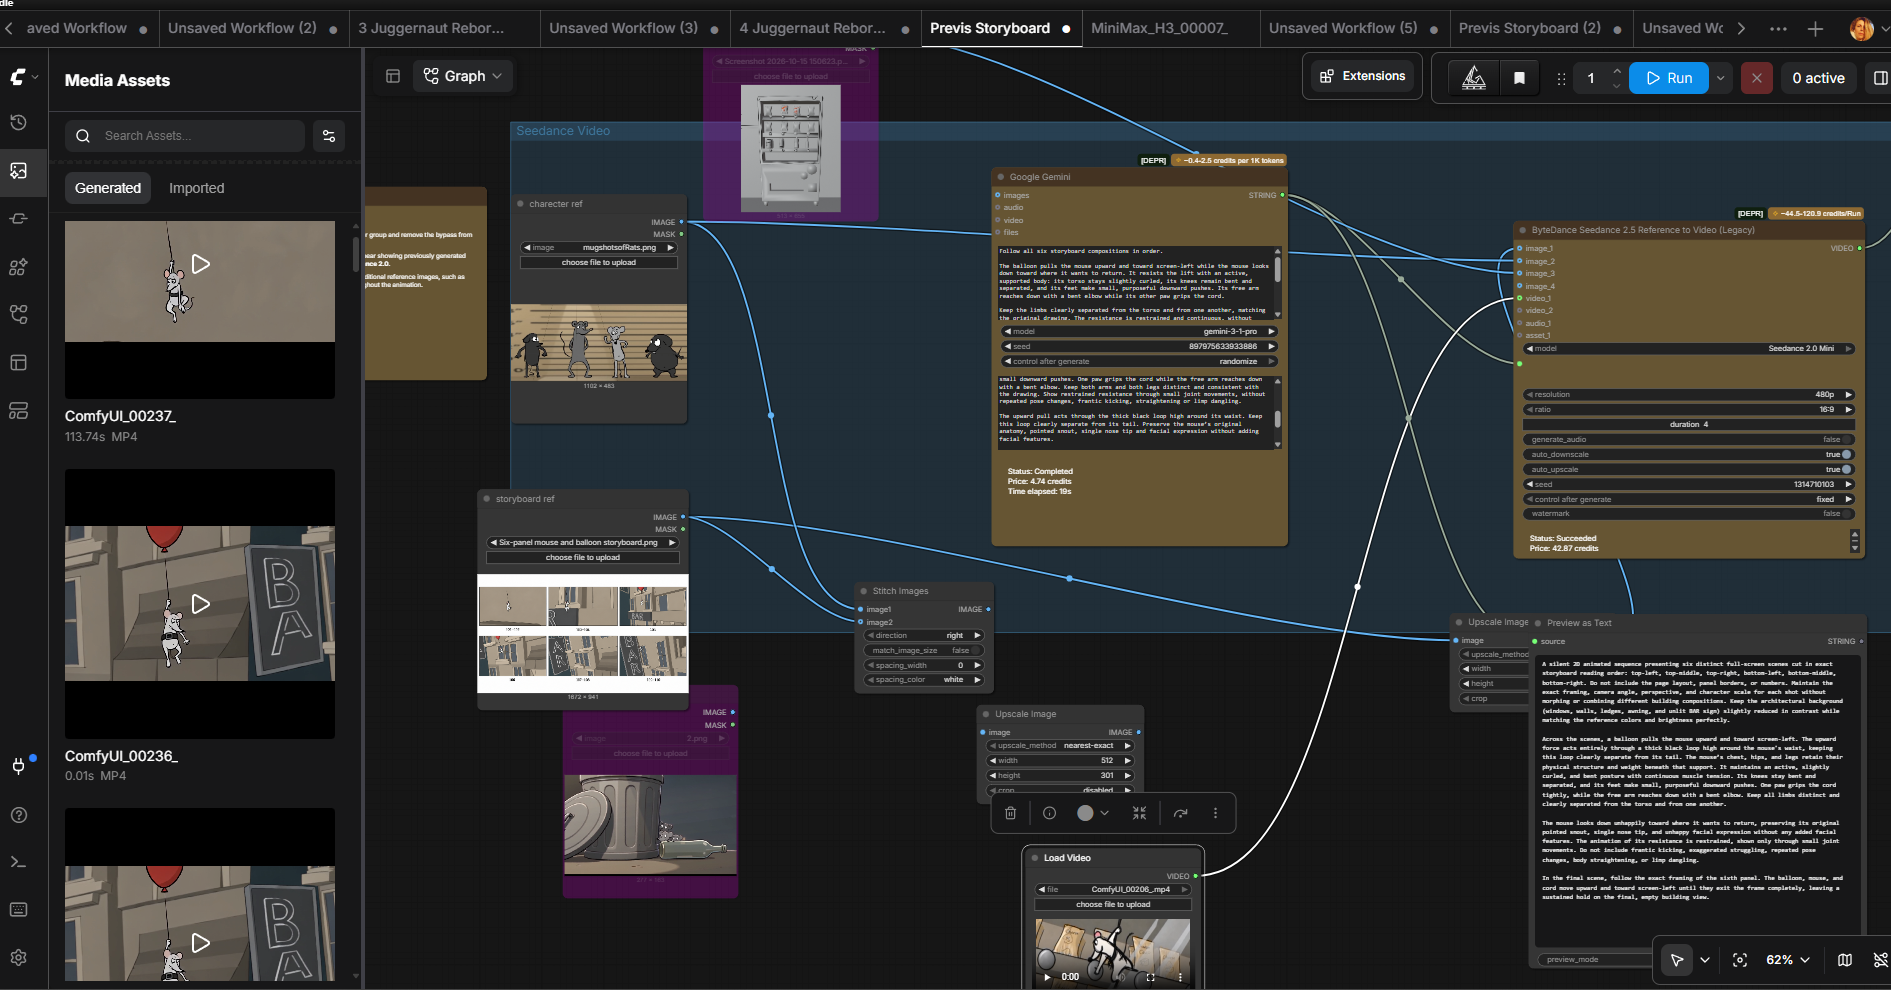Open the help center question-mark icon
Screen dimensions: 1891x990
click(x=18, y=815)
